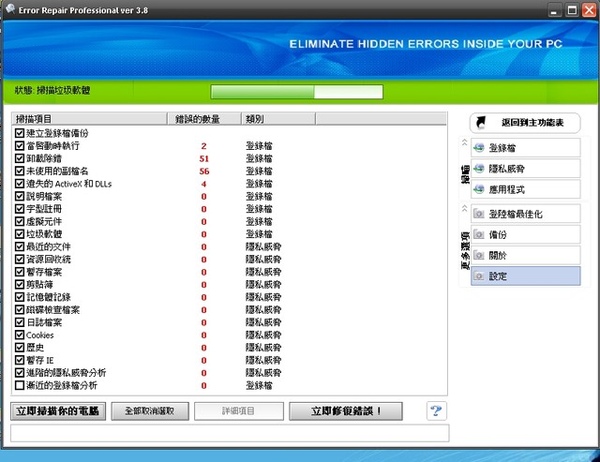This screenshot has height=462, width=600.
Task: Sort by the 錯誤的數量 column header
Action: click(x=204, y=119)
